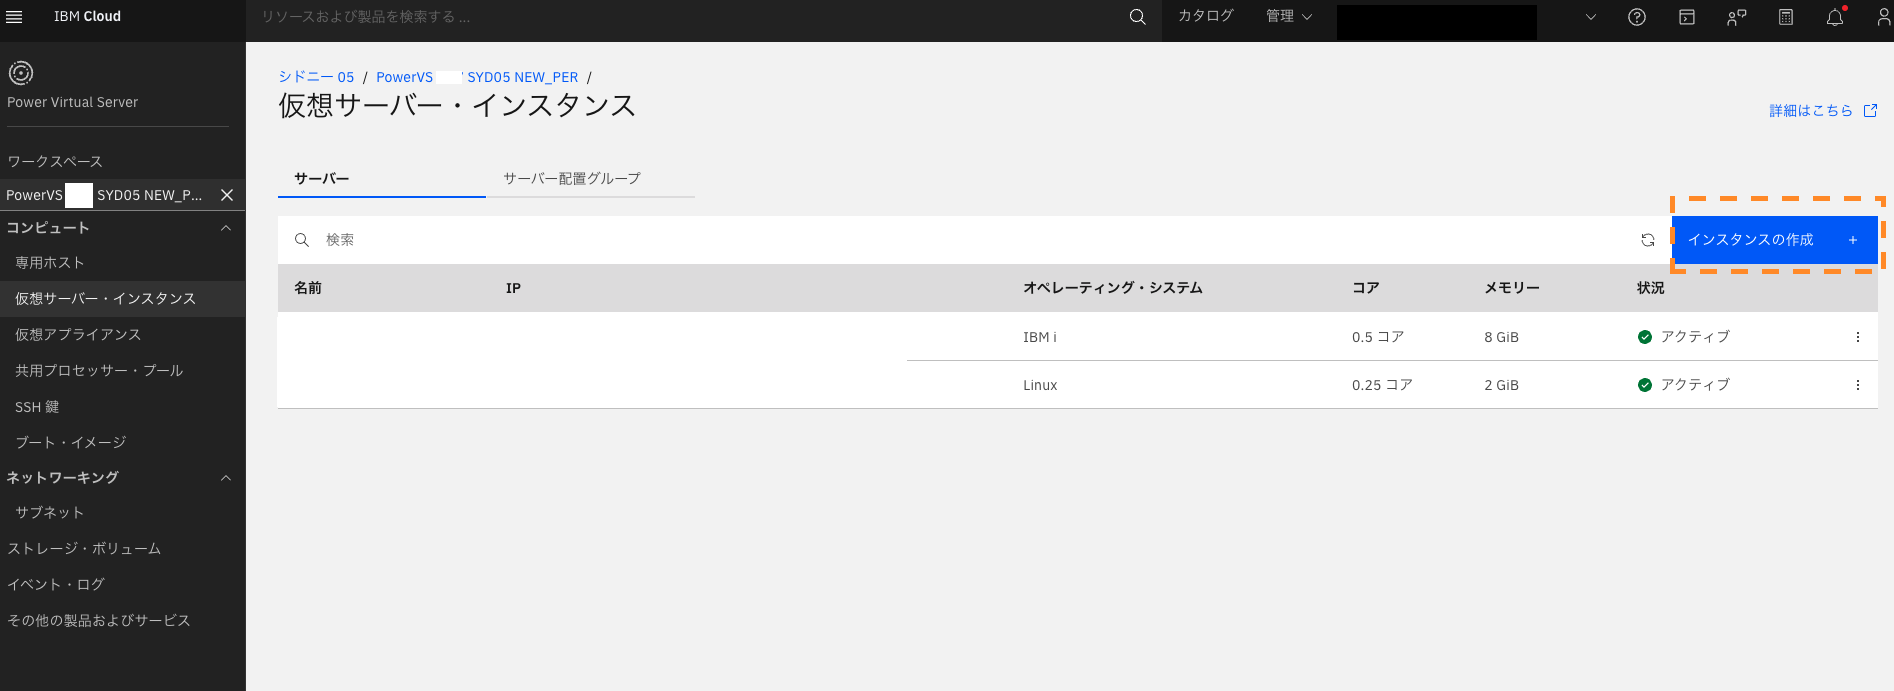This screenshot has height=691, width=1894.
Task: Click the Power Virtual Server logo icon
Action: (21, 73)
